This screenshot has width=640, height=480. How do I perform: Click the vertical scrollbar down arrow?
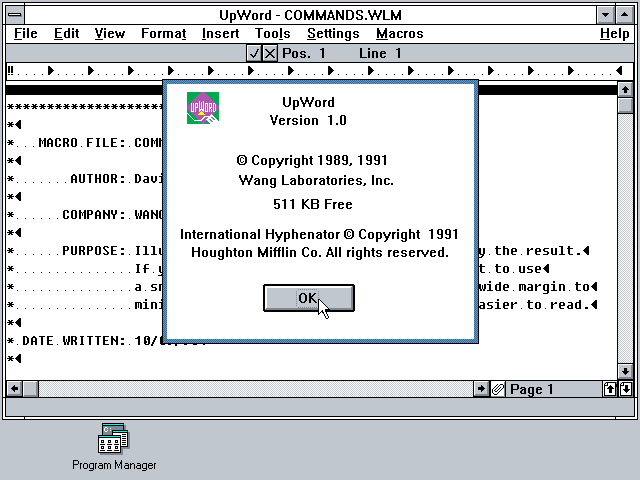625,371
